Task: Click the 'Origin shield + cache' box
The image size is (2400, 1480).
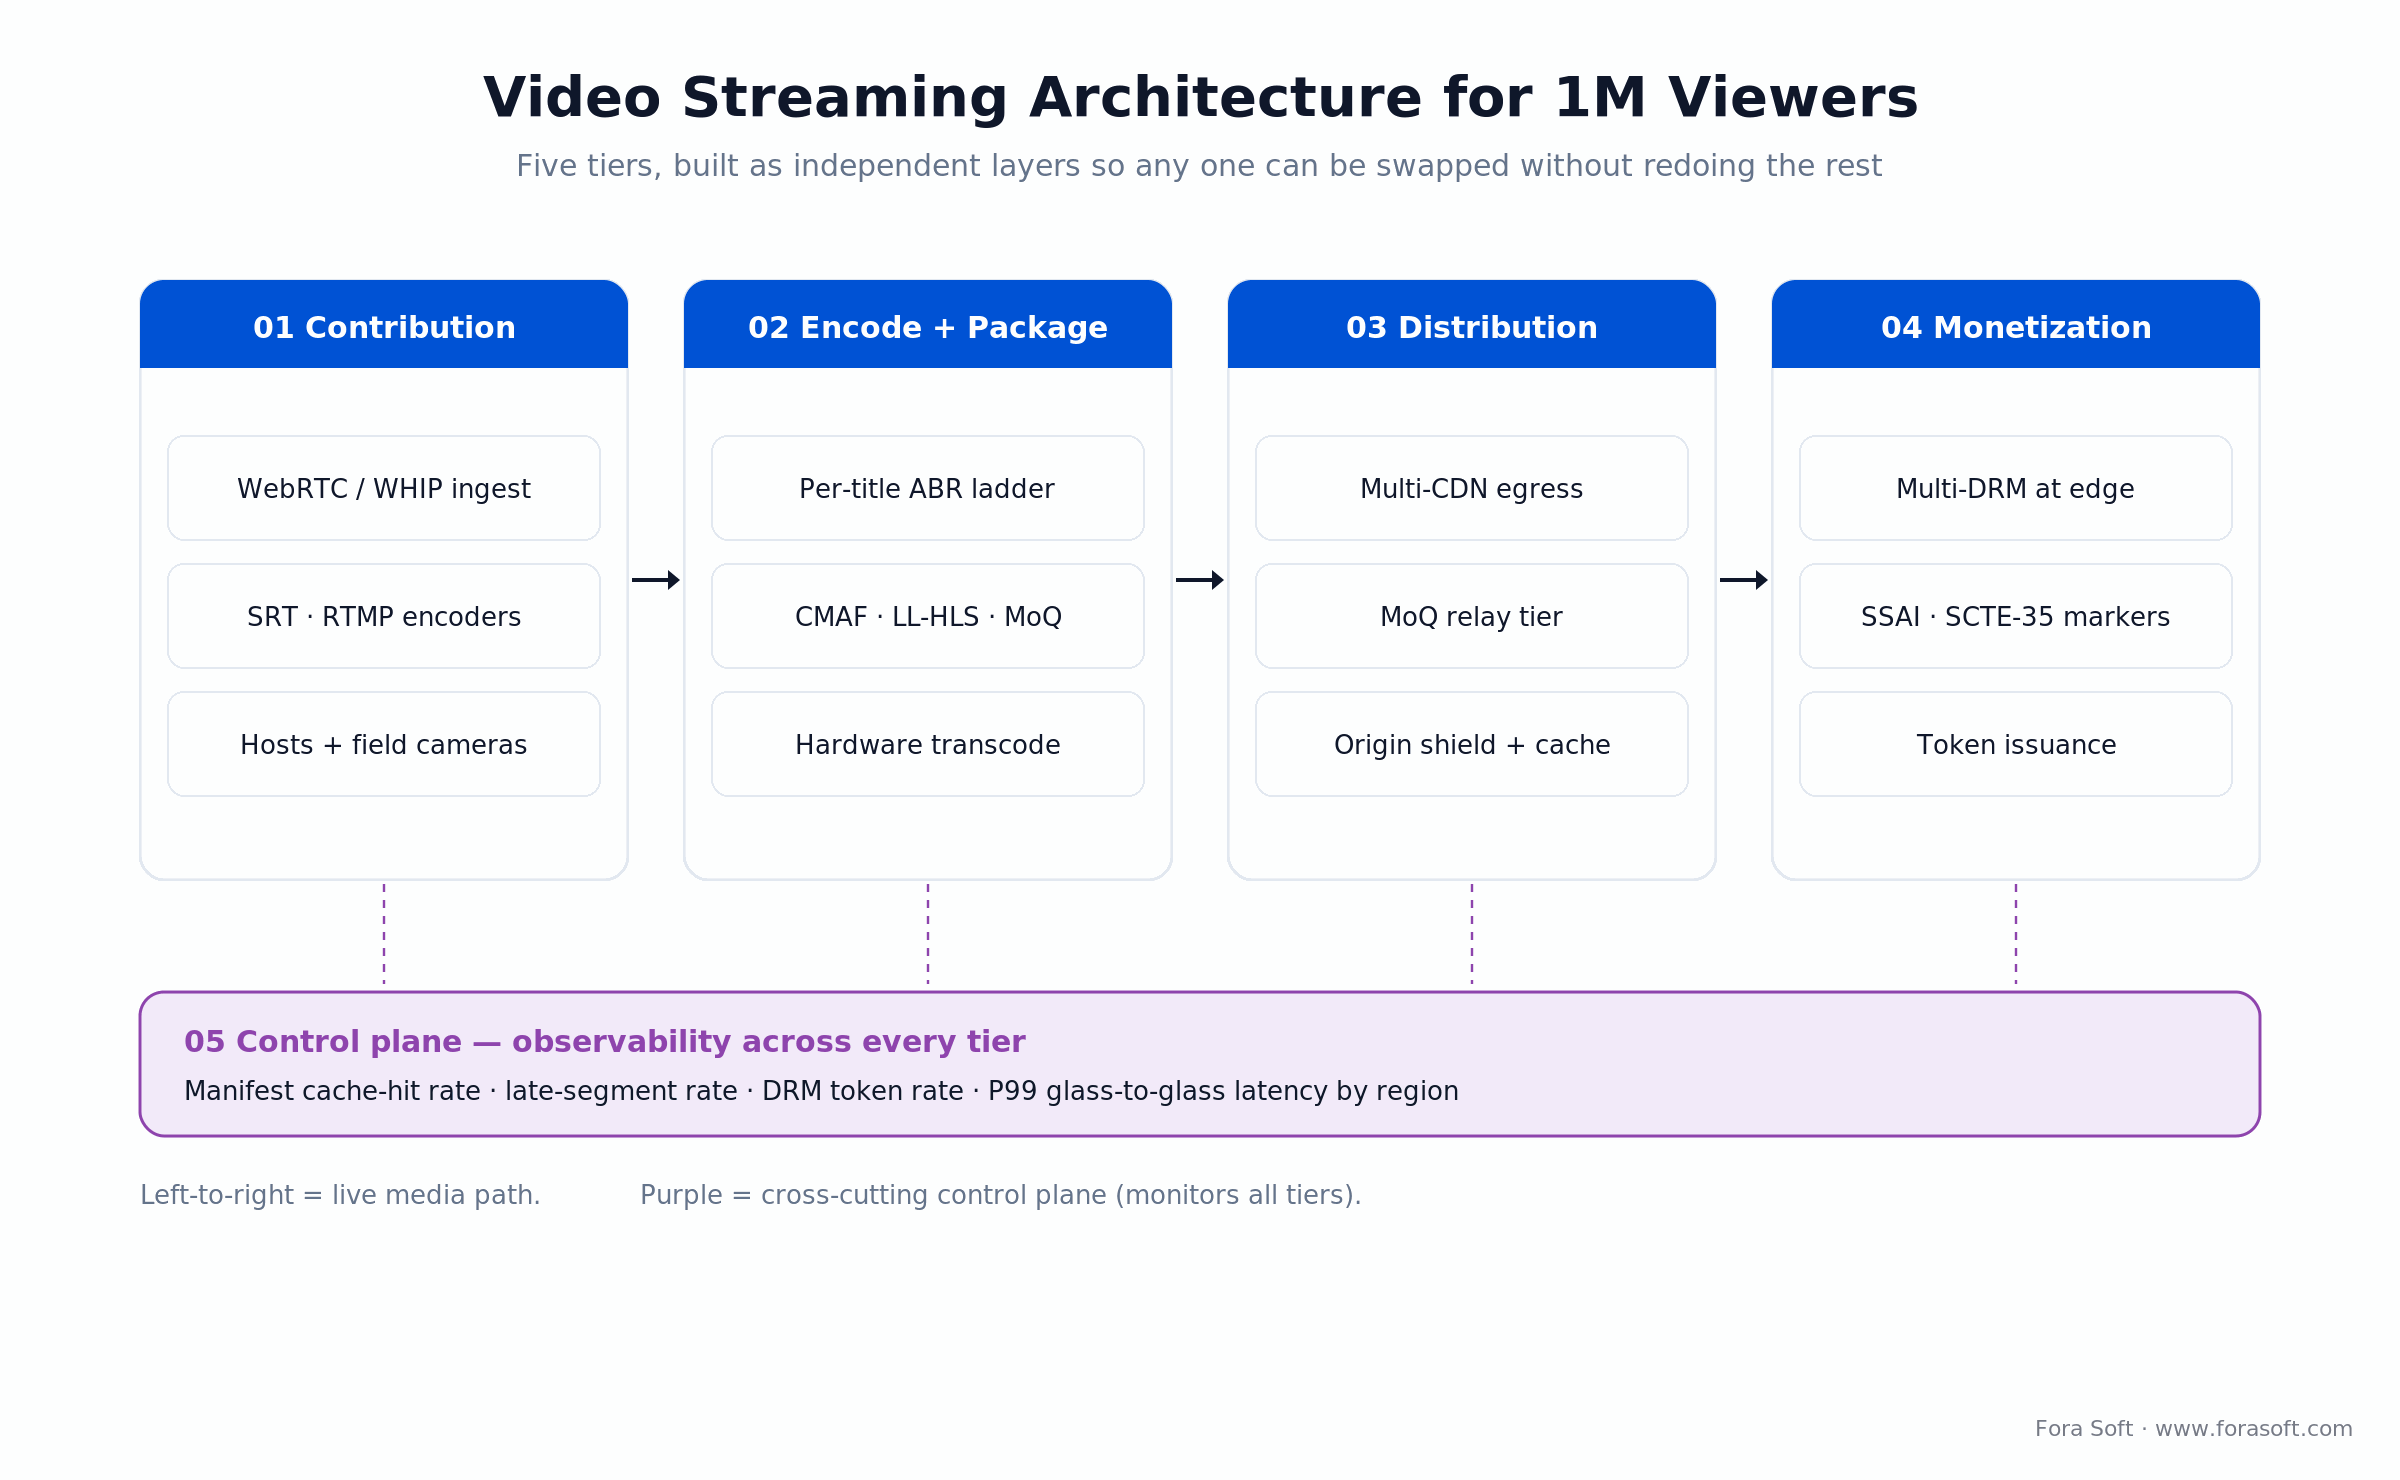Action: click(1472, 744)
